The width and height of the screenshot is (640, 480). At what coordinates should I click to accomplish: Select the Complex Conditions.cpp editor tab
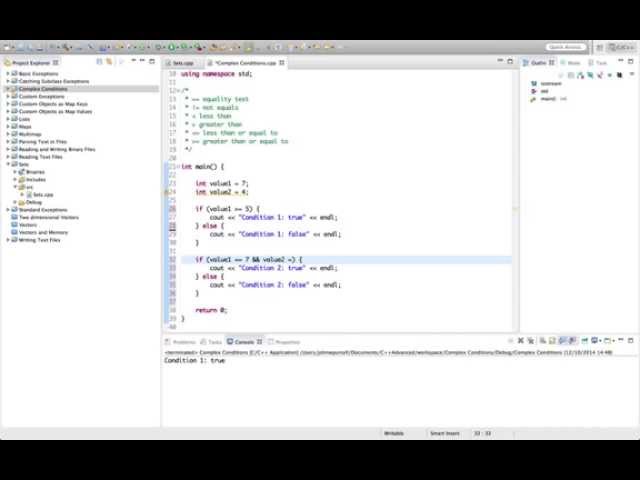click(245, 63)
